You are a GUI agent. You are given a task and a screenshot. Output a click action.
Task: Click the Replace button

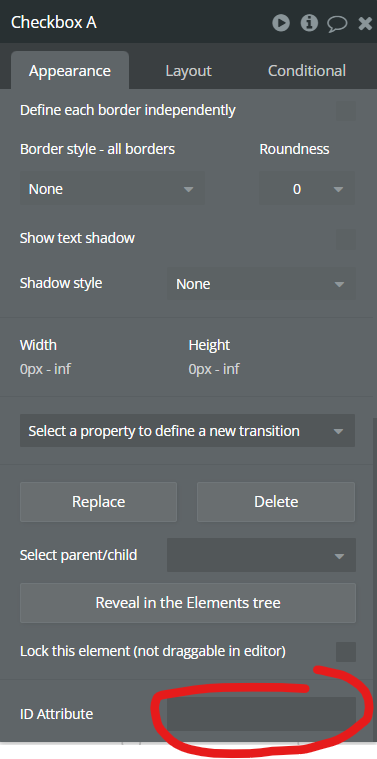(98, 501)
